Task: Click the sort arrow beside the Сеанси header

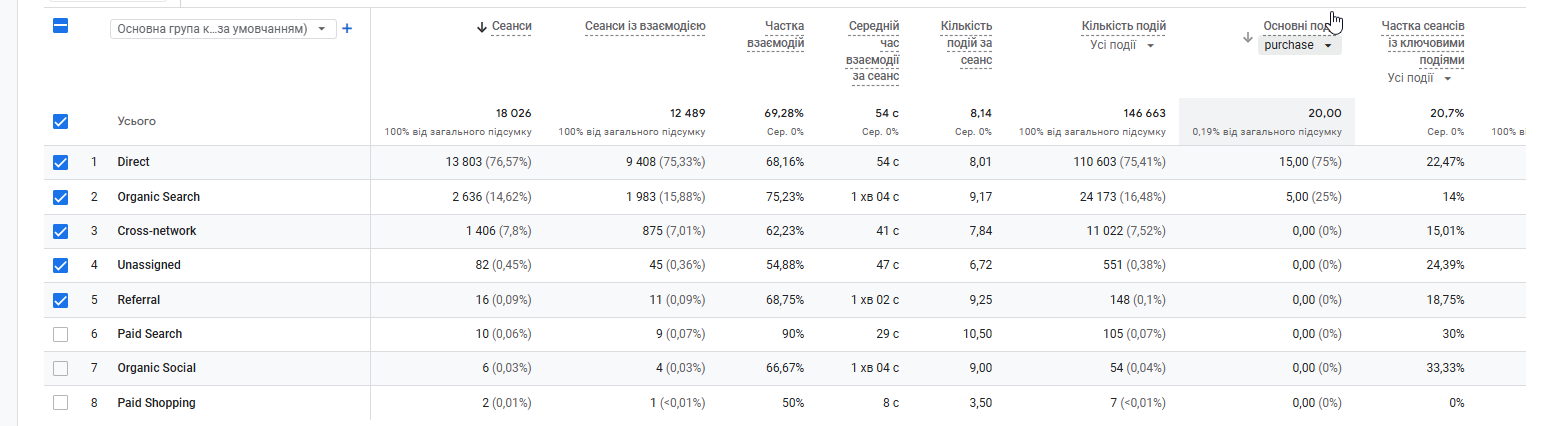Action: point(483,27)
